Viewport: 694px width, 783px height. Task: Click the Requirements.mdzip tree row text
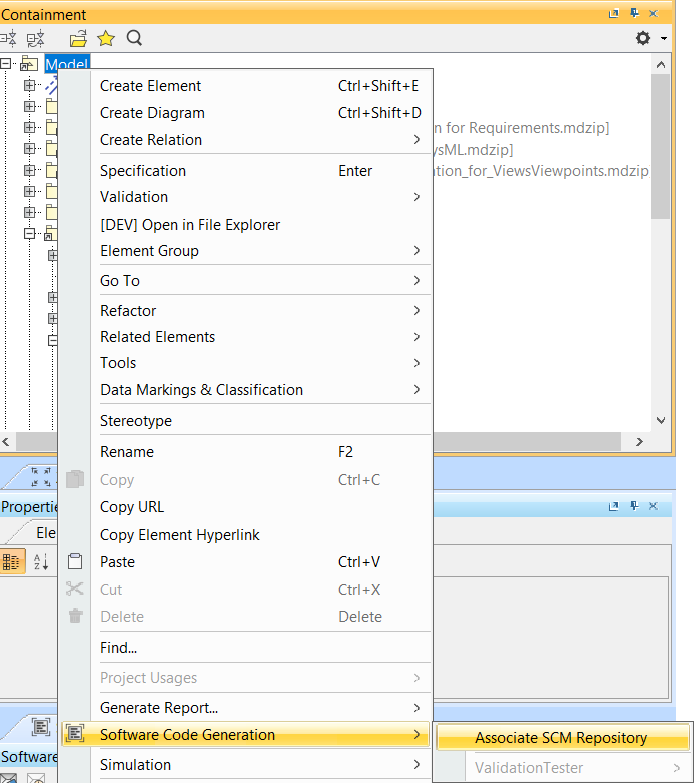[x=522, y=128]
